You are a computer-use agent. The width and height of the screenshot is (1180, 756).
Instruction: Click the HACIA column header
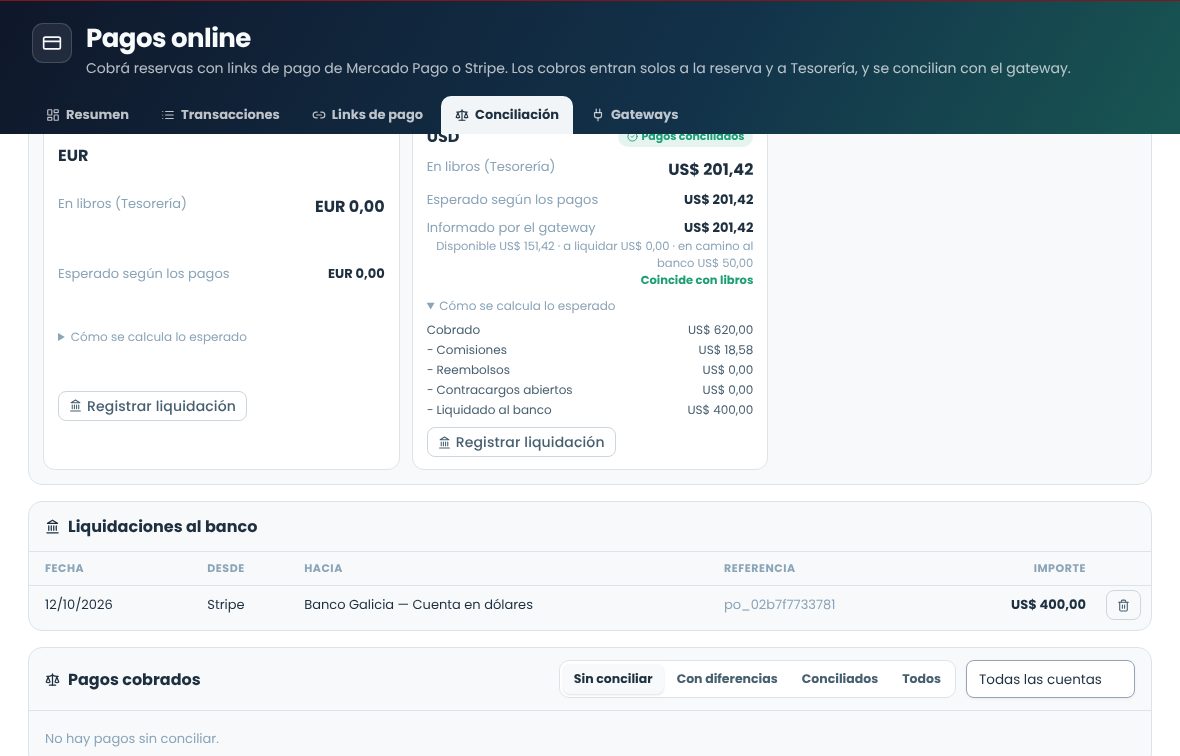coord(323,569)
